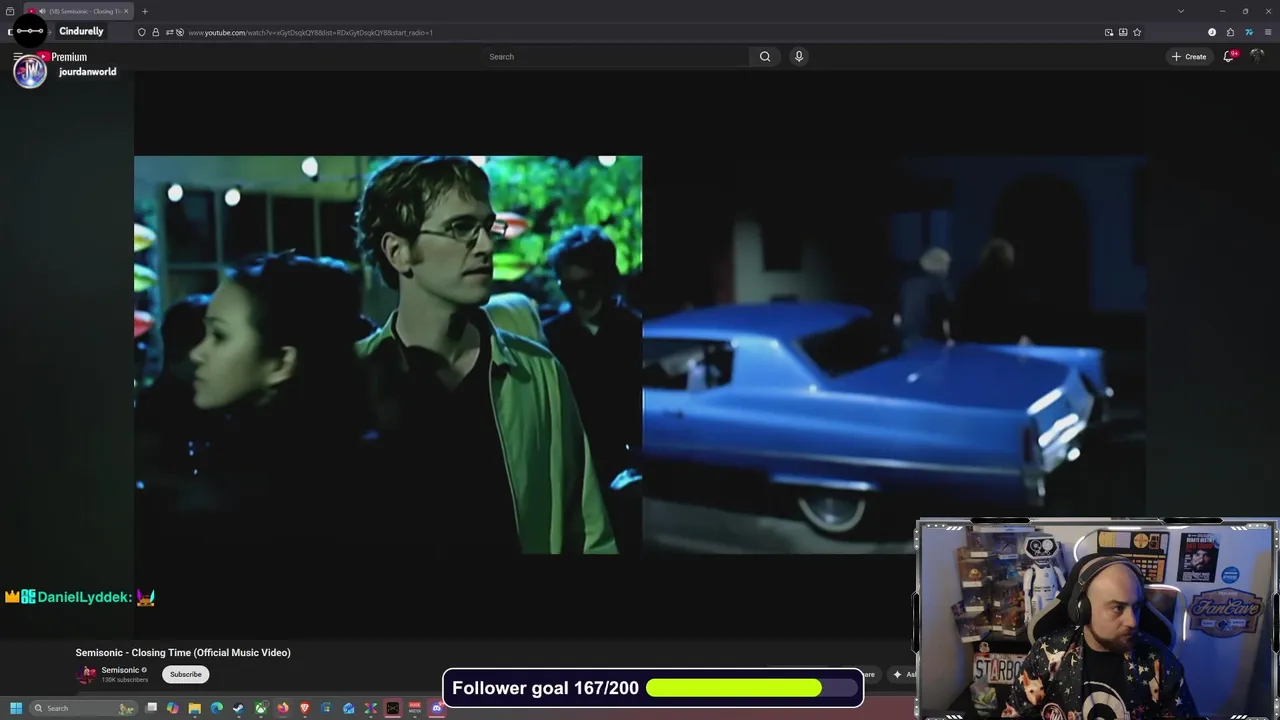The image size is (1280, 720).
Task: Launch Microsoft Edge from the taskbar
Action: [x=217, y=708]
